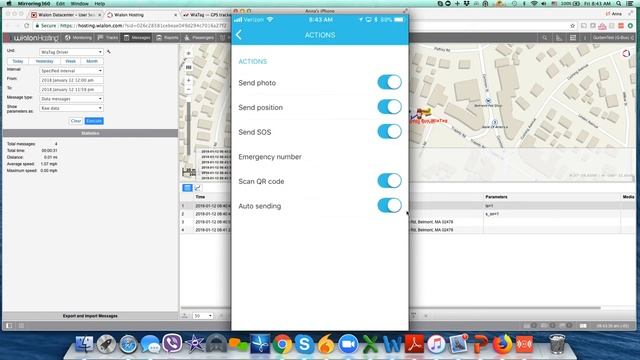640x360 pixels.
Task: Click the map zoom slider track
Action: (189, 129)
